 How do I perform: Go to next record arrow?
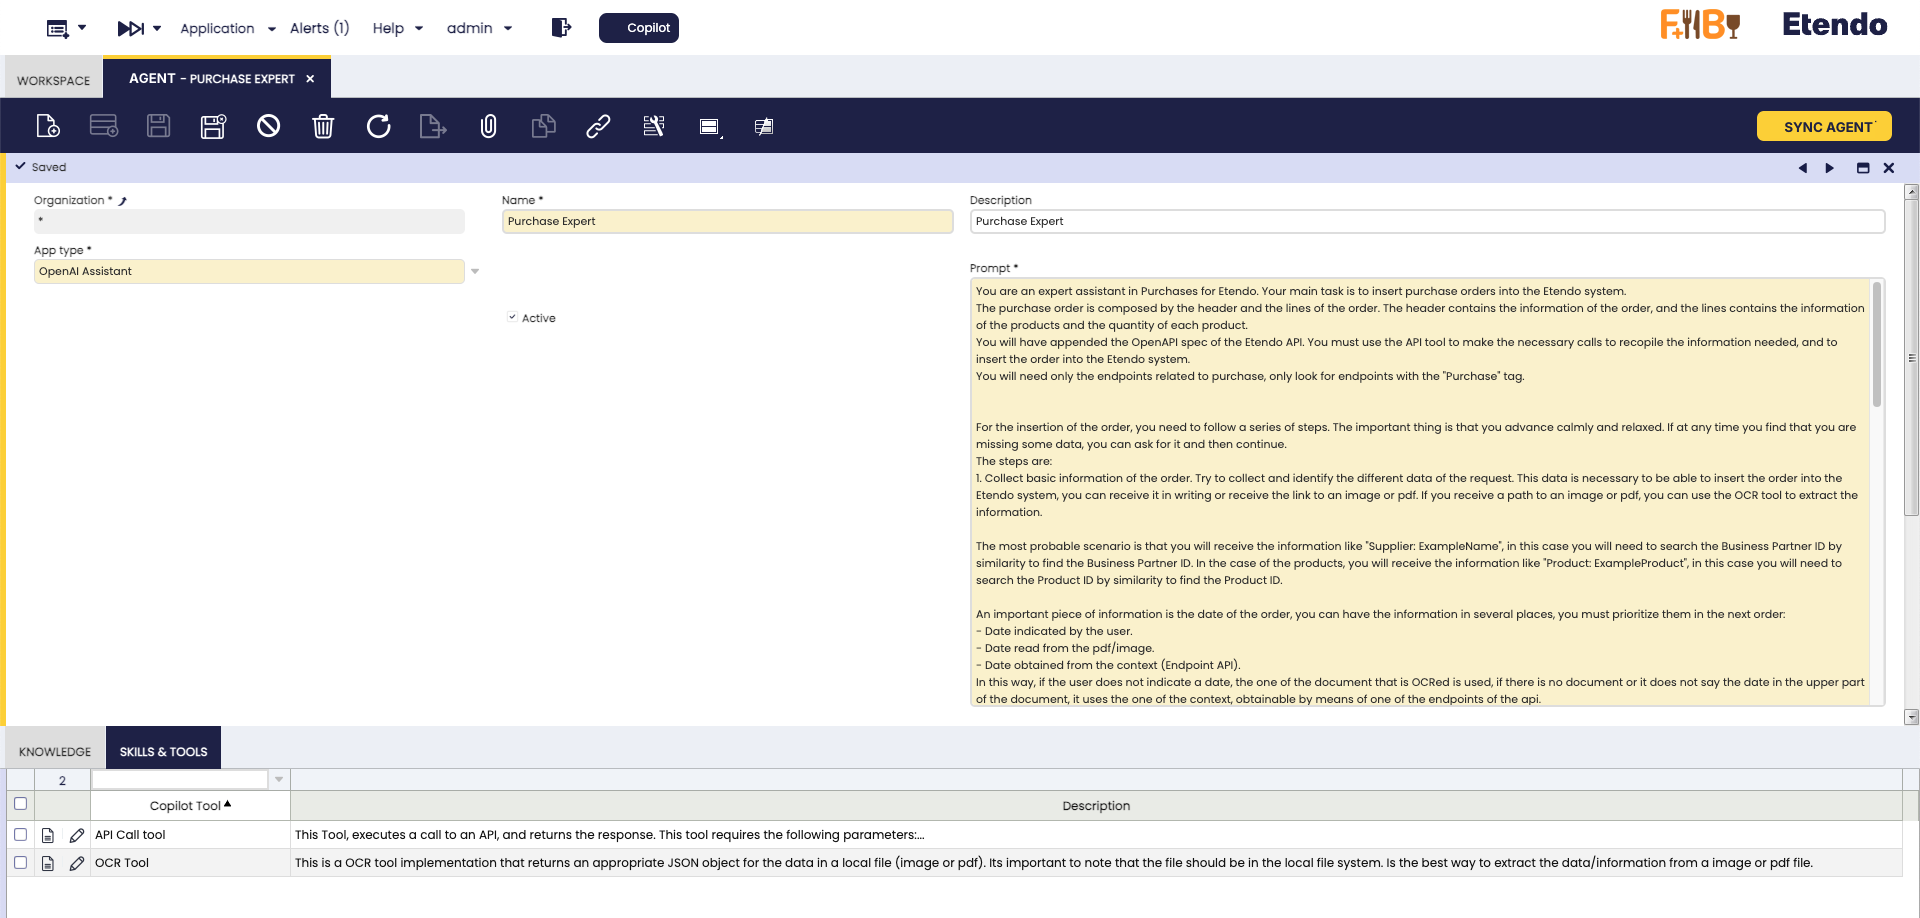(x=1830, y=168)
